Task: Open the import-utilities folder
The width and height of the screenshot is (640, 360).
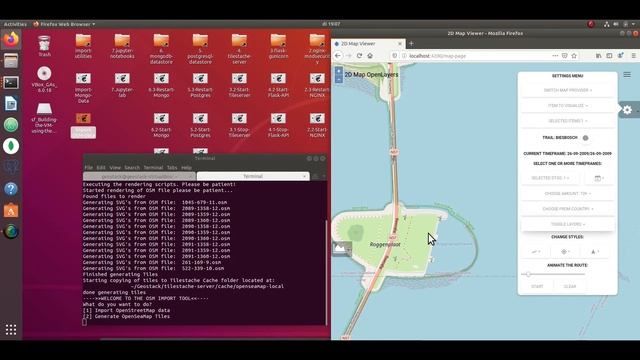Action: click(x=83, y=47)
